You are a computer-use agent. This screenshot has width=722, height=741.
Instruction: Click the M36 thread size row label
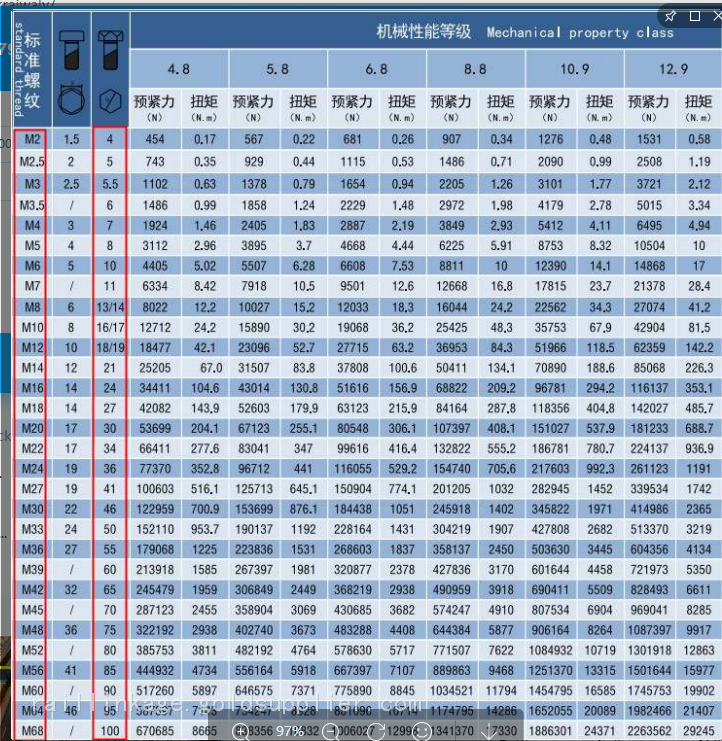pyautogui.click(x=33, y=548)
